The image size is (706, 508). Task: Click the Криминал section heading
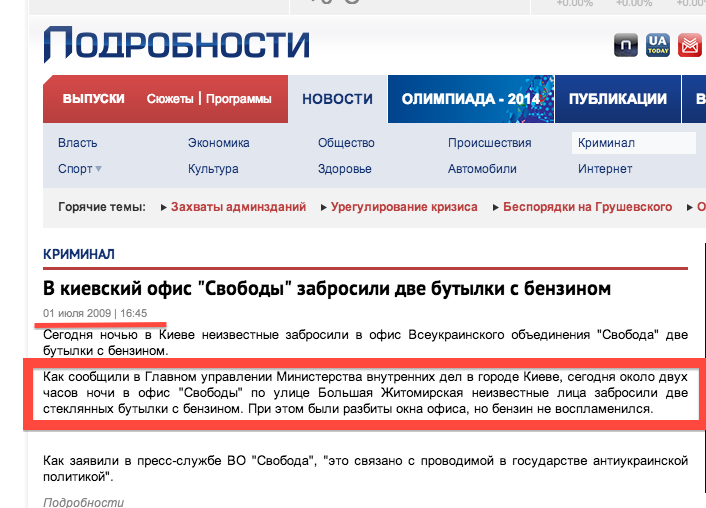[79, 254]
